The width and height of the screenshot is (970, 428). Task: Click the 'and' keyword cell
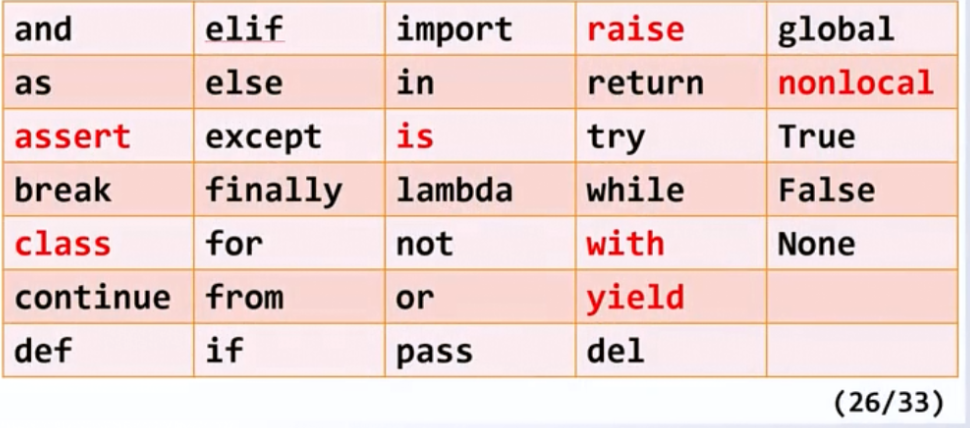pos(44,30)
